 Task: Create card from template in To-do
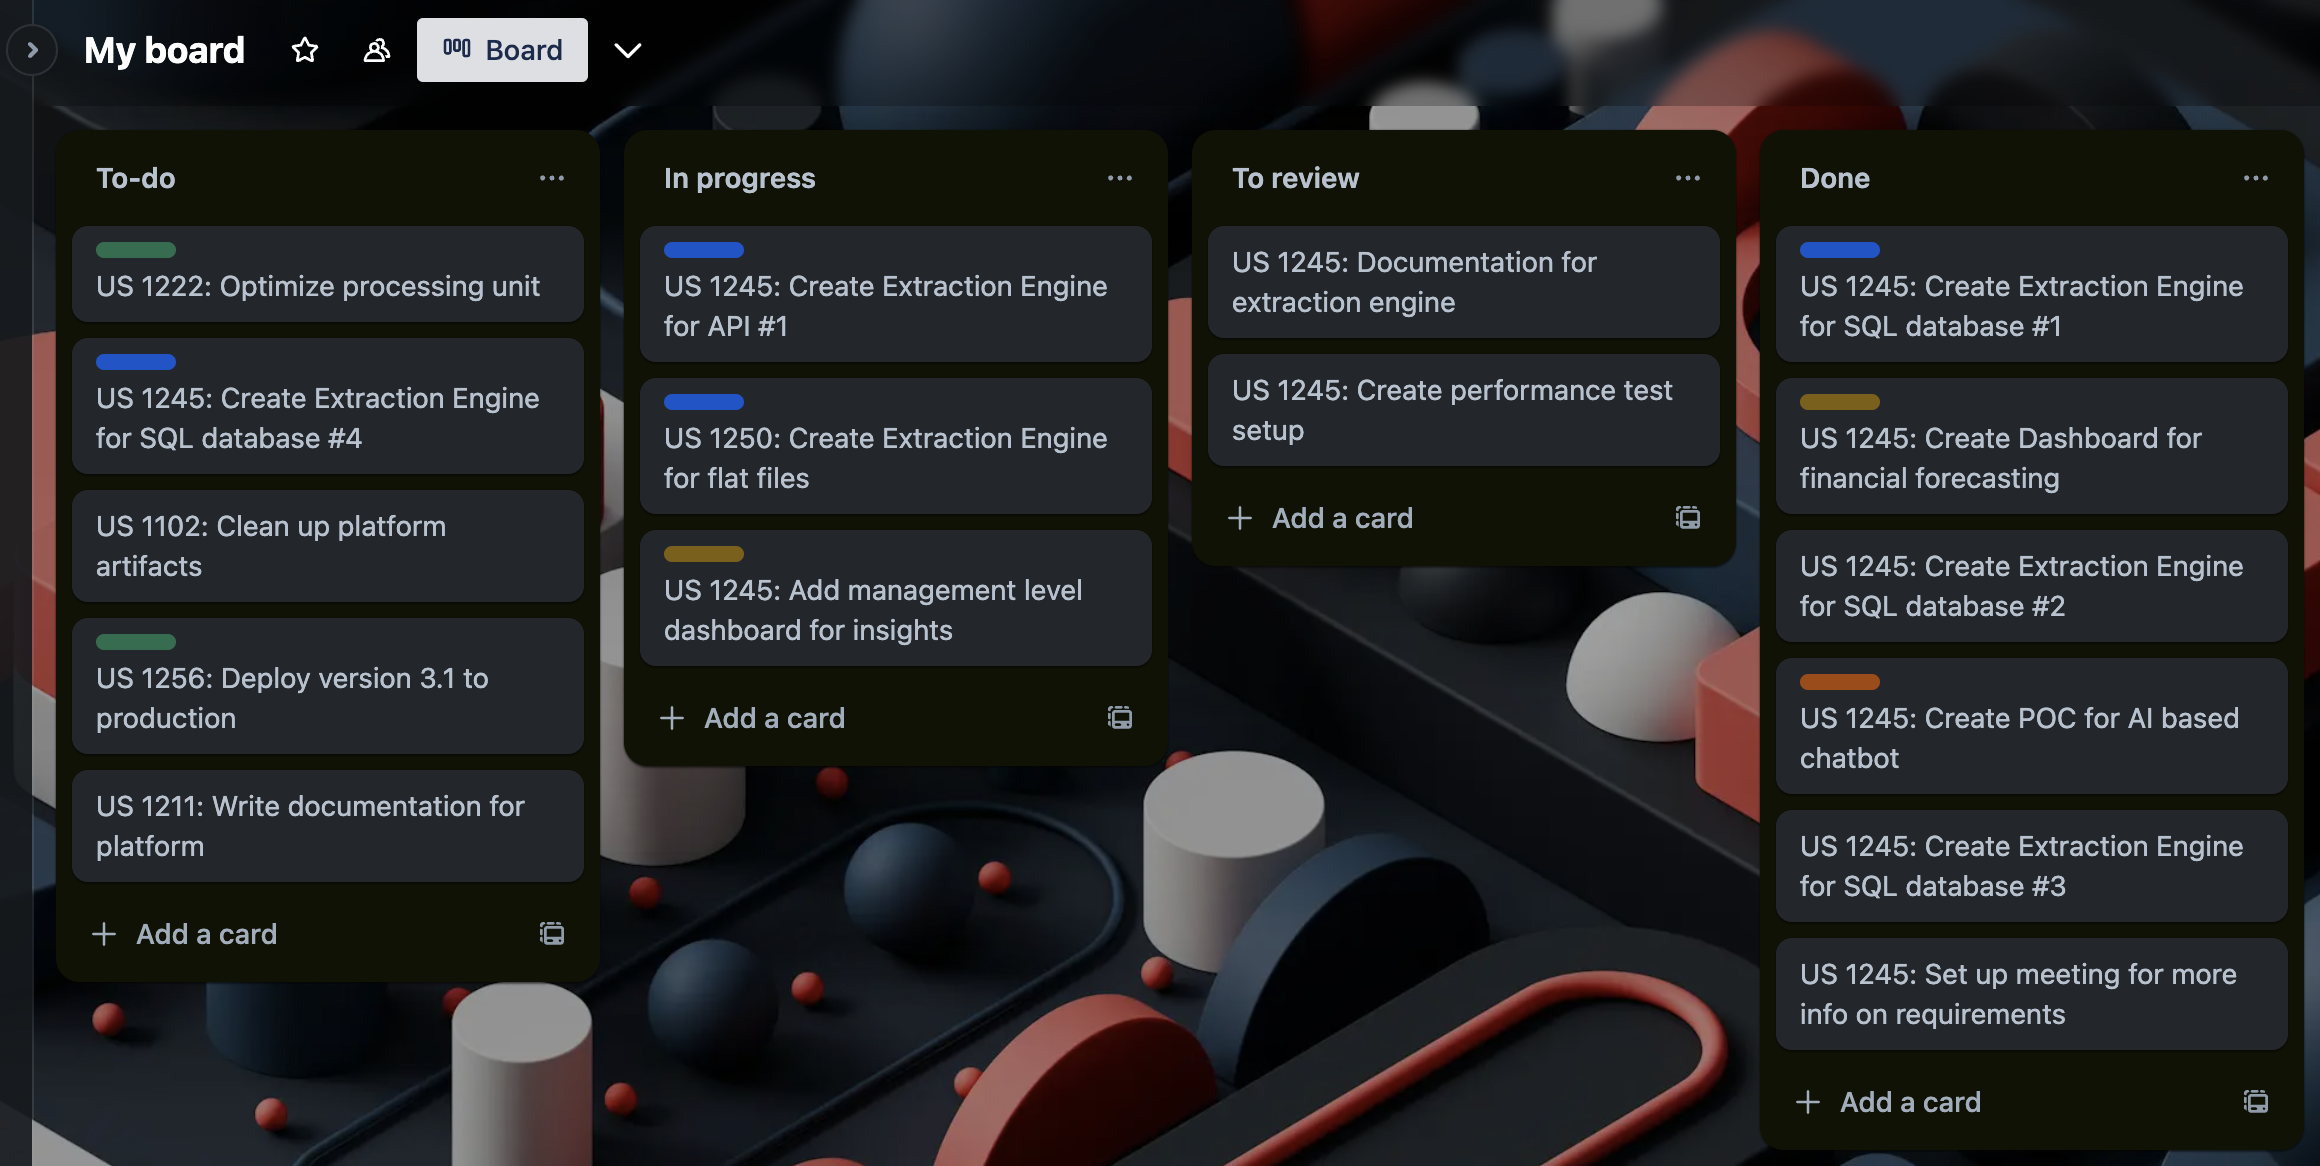(552, 934)
